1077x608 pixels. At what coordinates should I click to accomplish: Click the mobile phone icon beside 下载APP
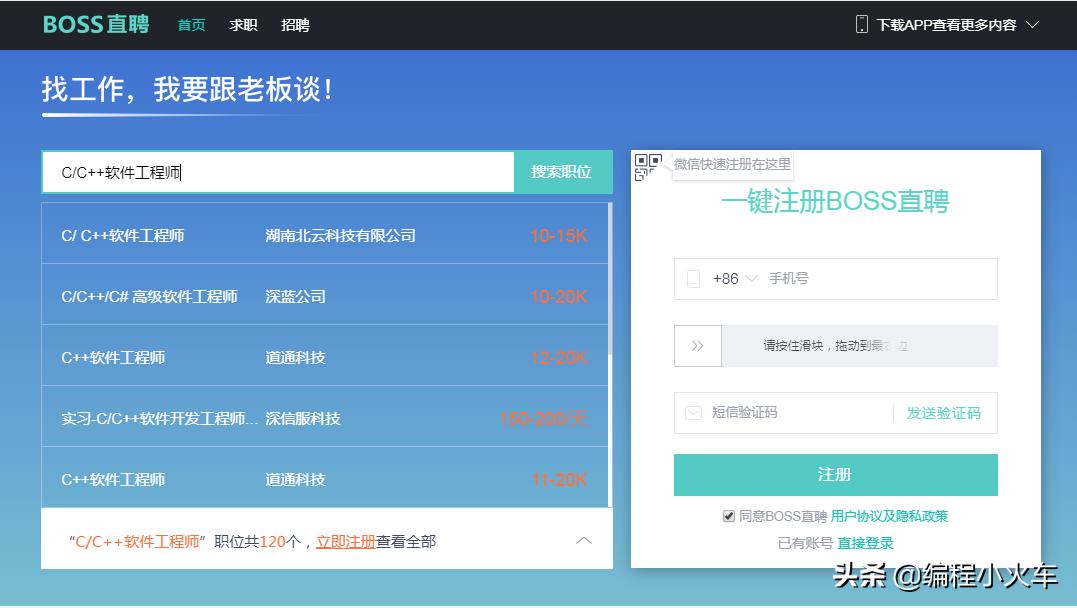pyautogui.click(x=862, y=24)
